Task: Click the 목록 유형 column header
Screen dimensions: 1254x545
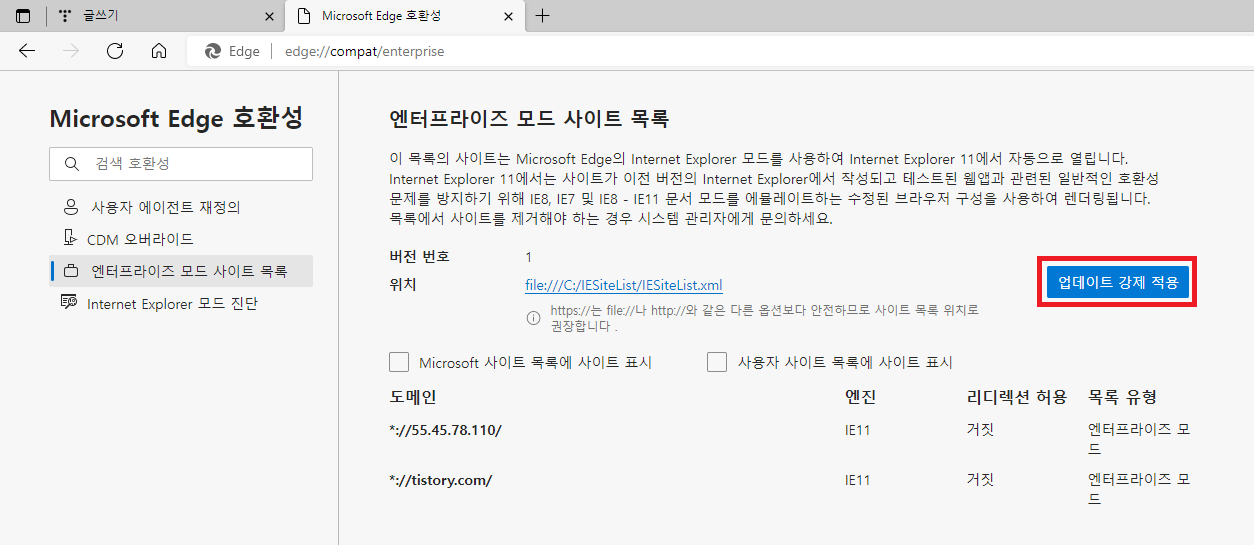Action: 1122,397
